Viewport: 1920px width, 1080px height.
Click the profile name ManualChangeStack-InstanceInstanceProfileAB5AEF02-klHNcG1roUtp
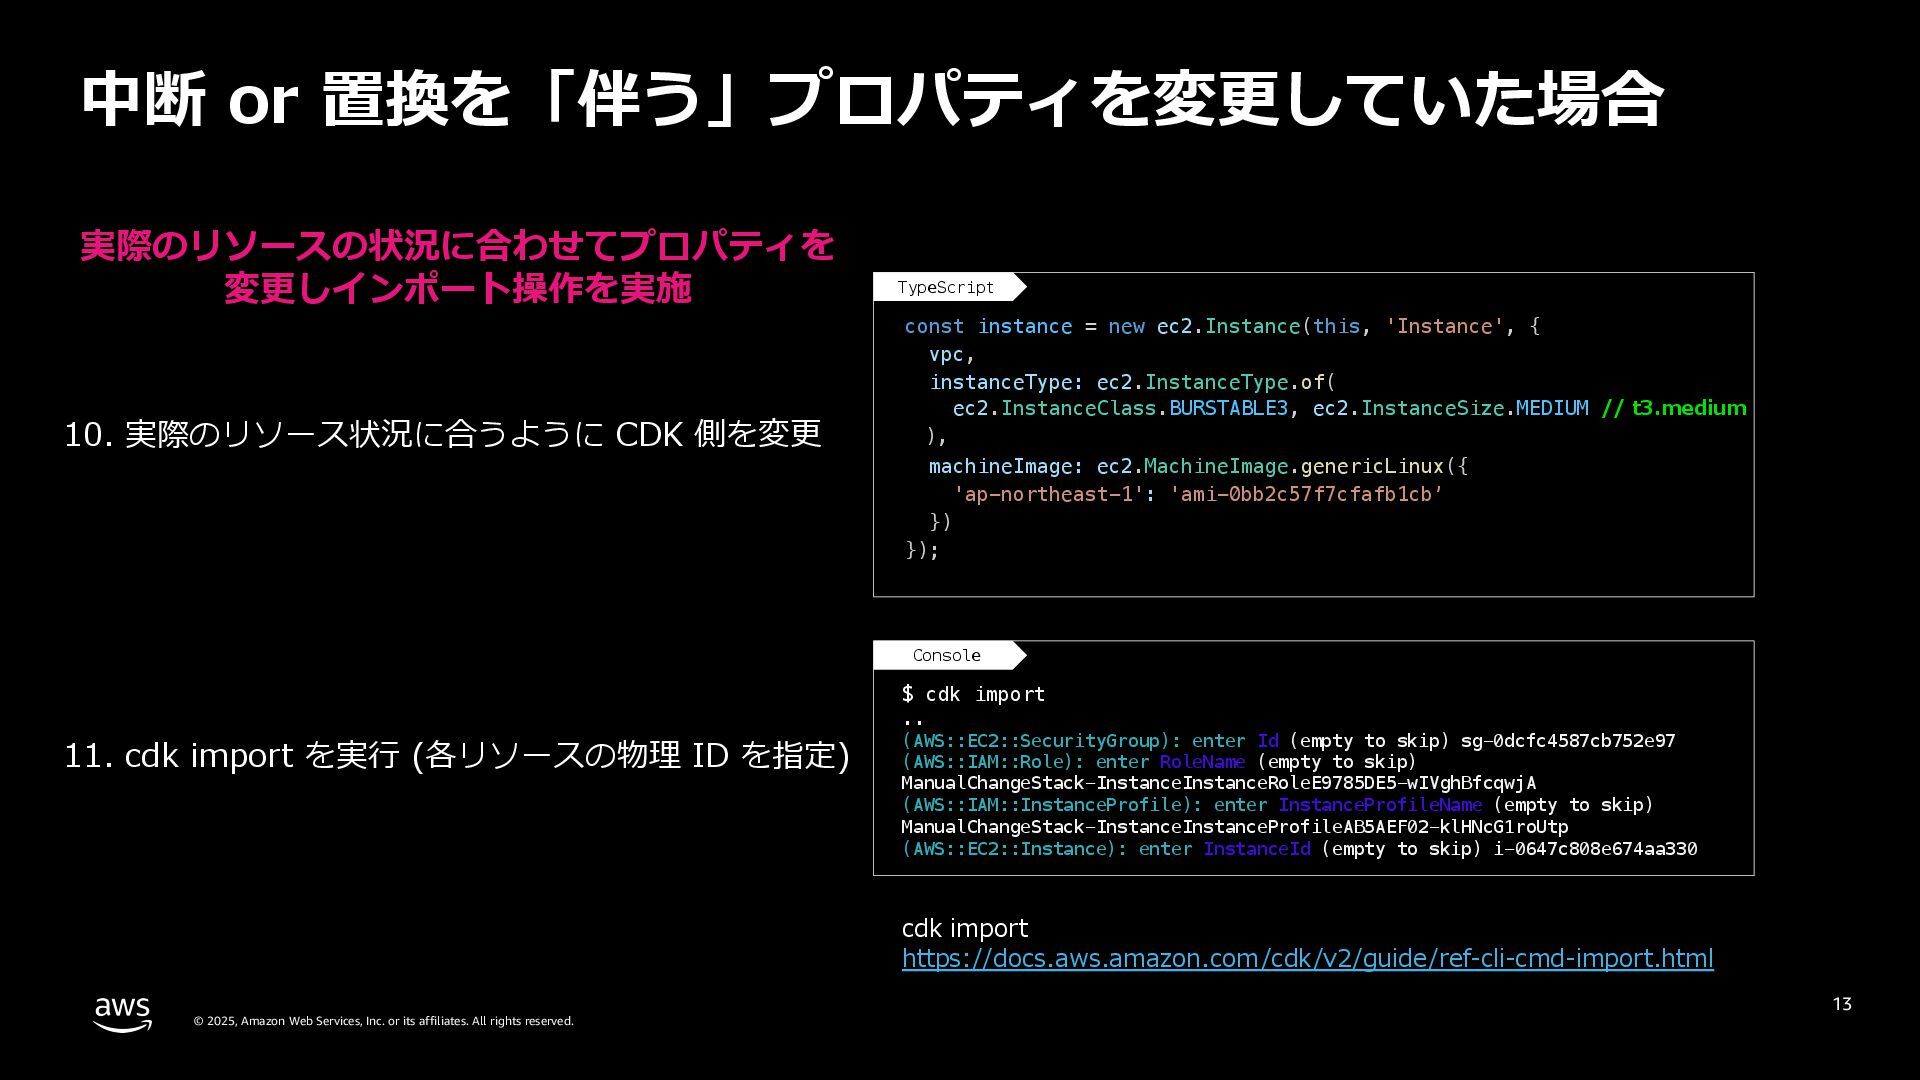(1234, 827)
